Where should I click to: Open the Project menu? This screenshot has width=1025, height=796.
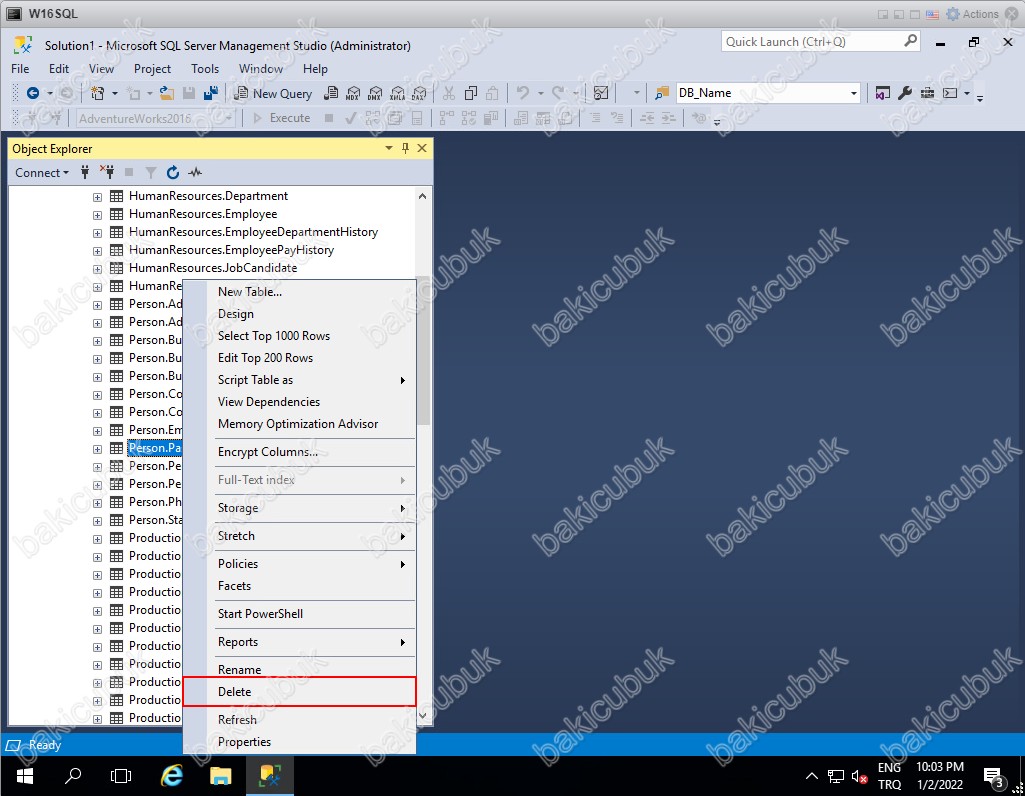point(152,69)
